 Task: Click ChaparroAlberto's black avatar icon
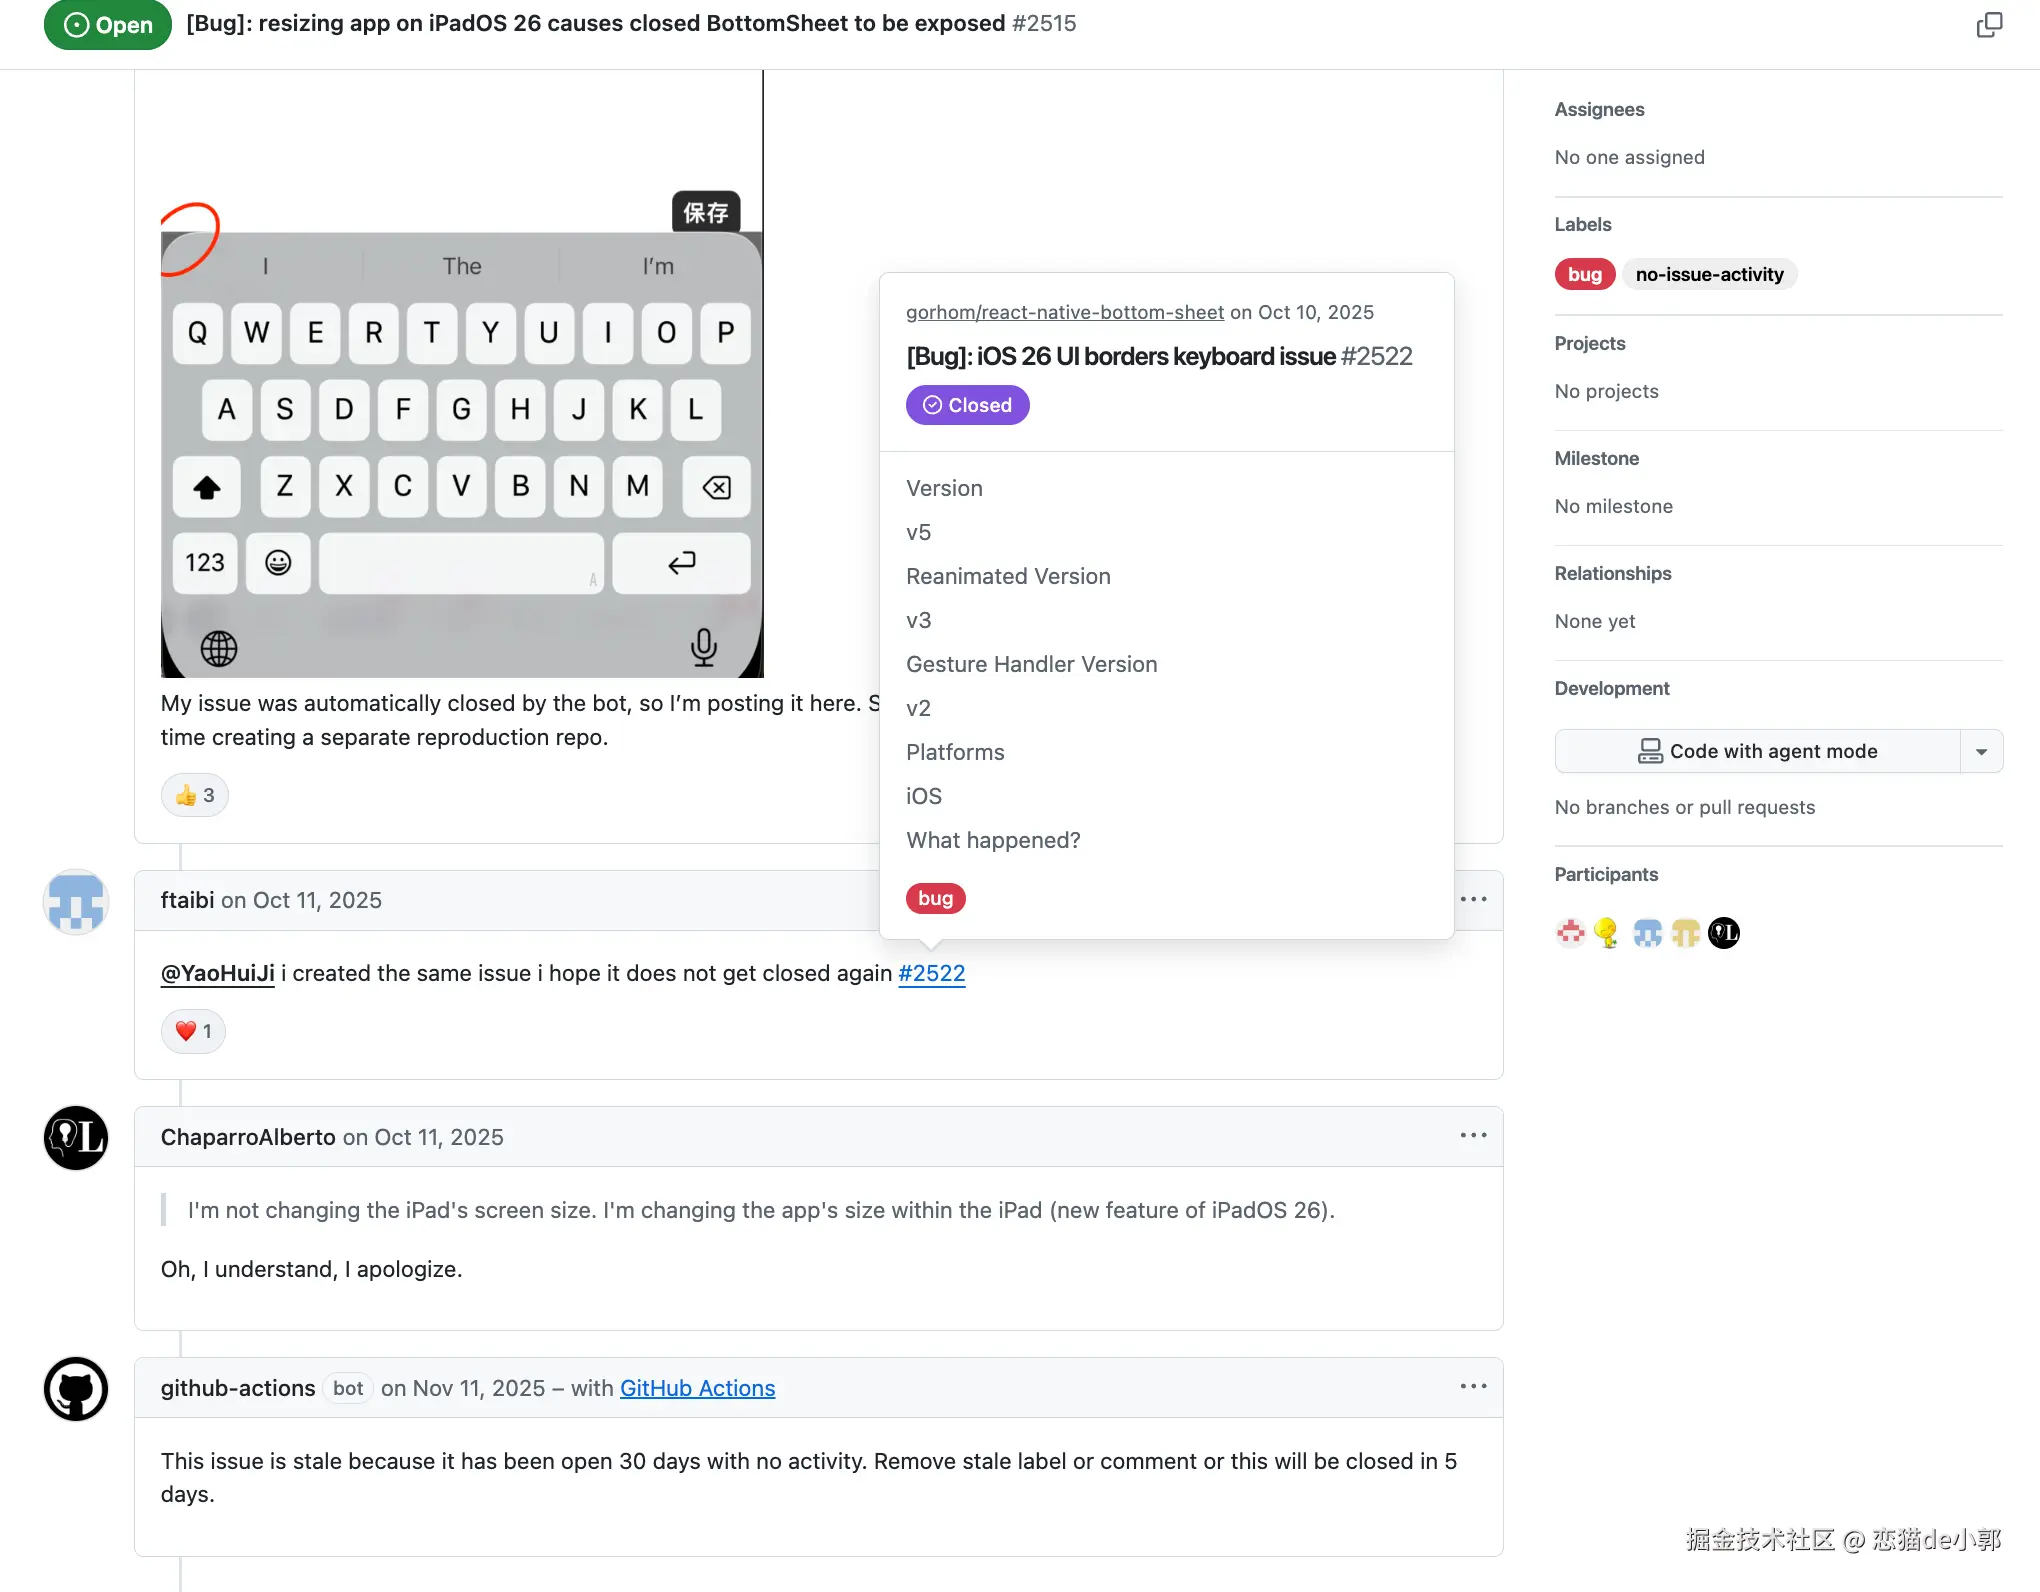(x=76, y=1138)
